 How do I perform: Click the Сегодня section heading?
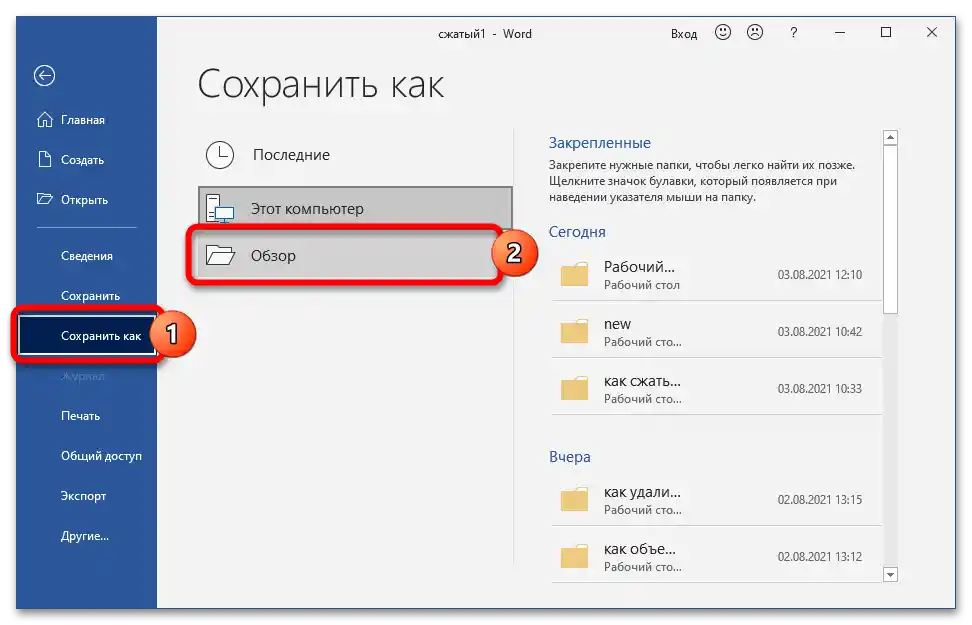tap(577, 232)
